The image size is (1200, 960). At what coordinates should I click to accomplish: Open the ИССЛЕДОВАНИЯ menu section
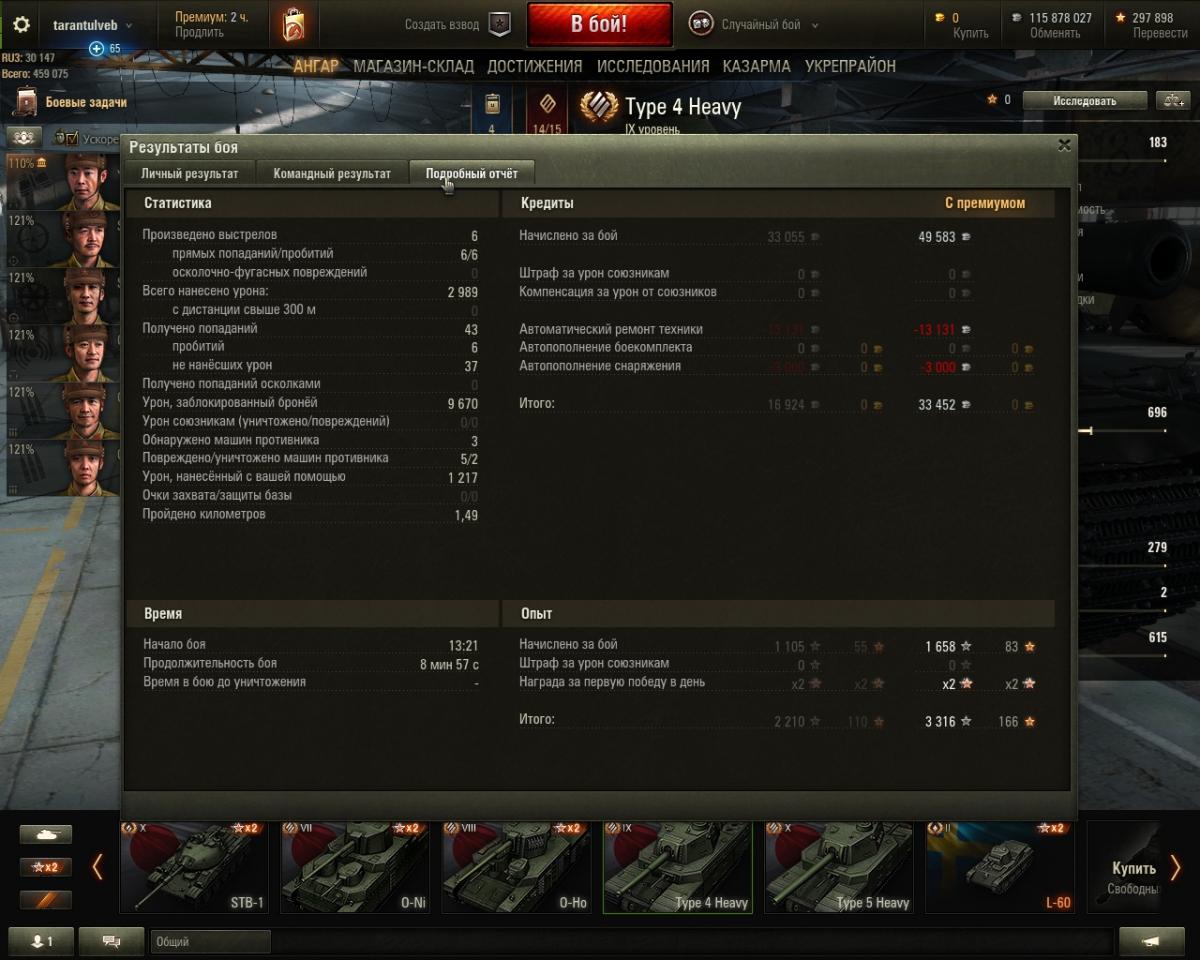pyautogui.click(x=653, y=66)
